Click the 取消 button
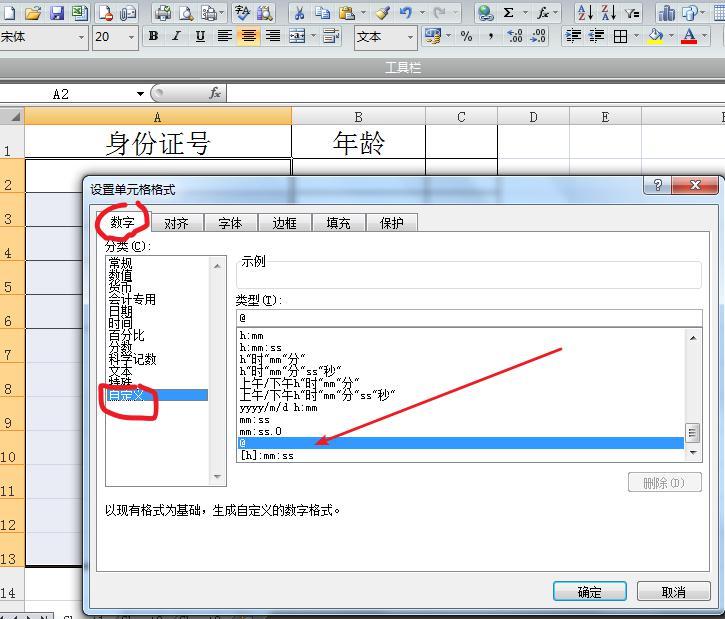725x619 pixels. coord(673,591)
